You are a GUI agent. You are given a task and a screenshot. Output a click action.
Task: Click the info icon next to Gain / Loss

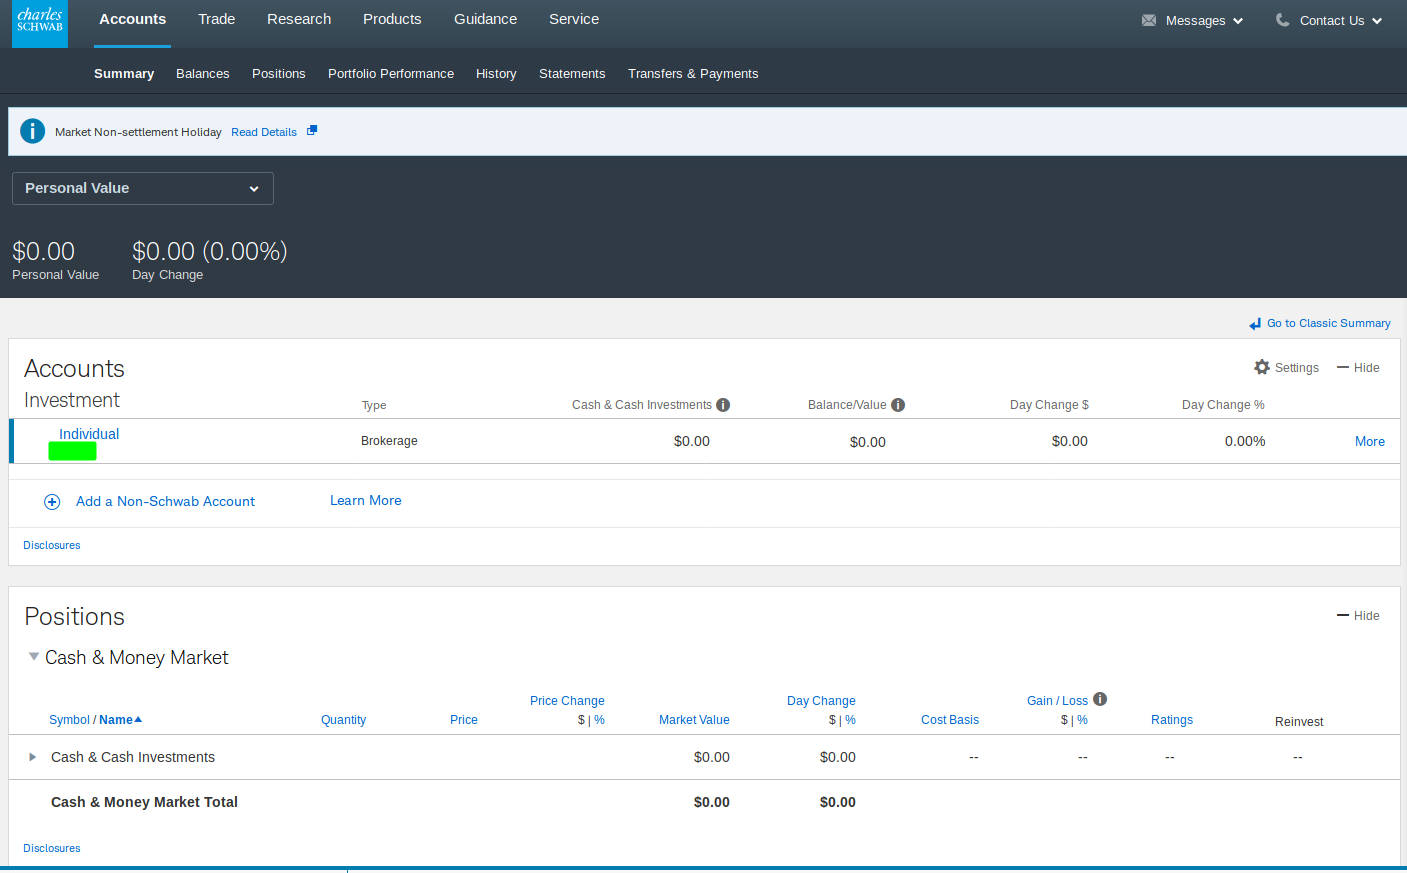click(1100, 699)
